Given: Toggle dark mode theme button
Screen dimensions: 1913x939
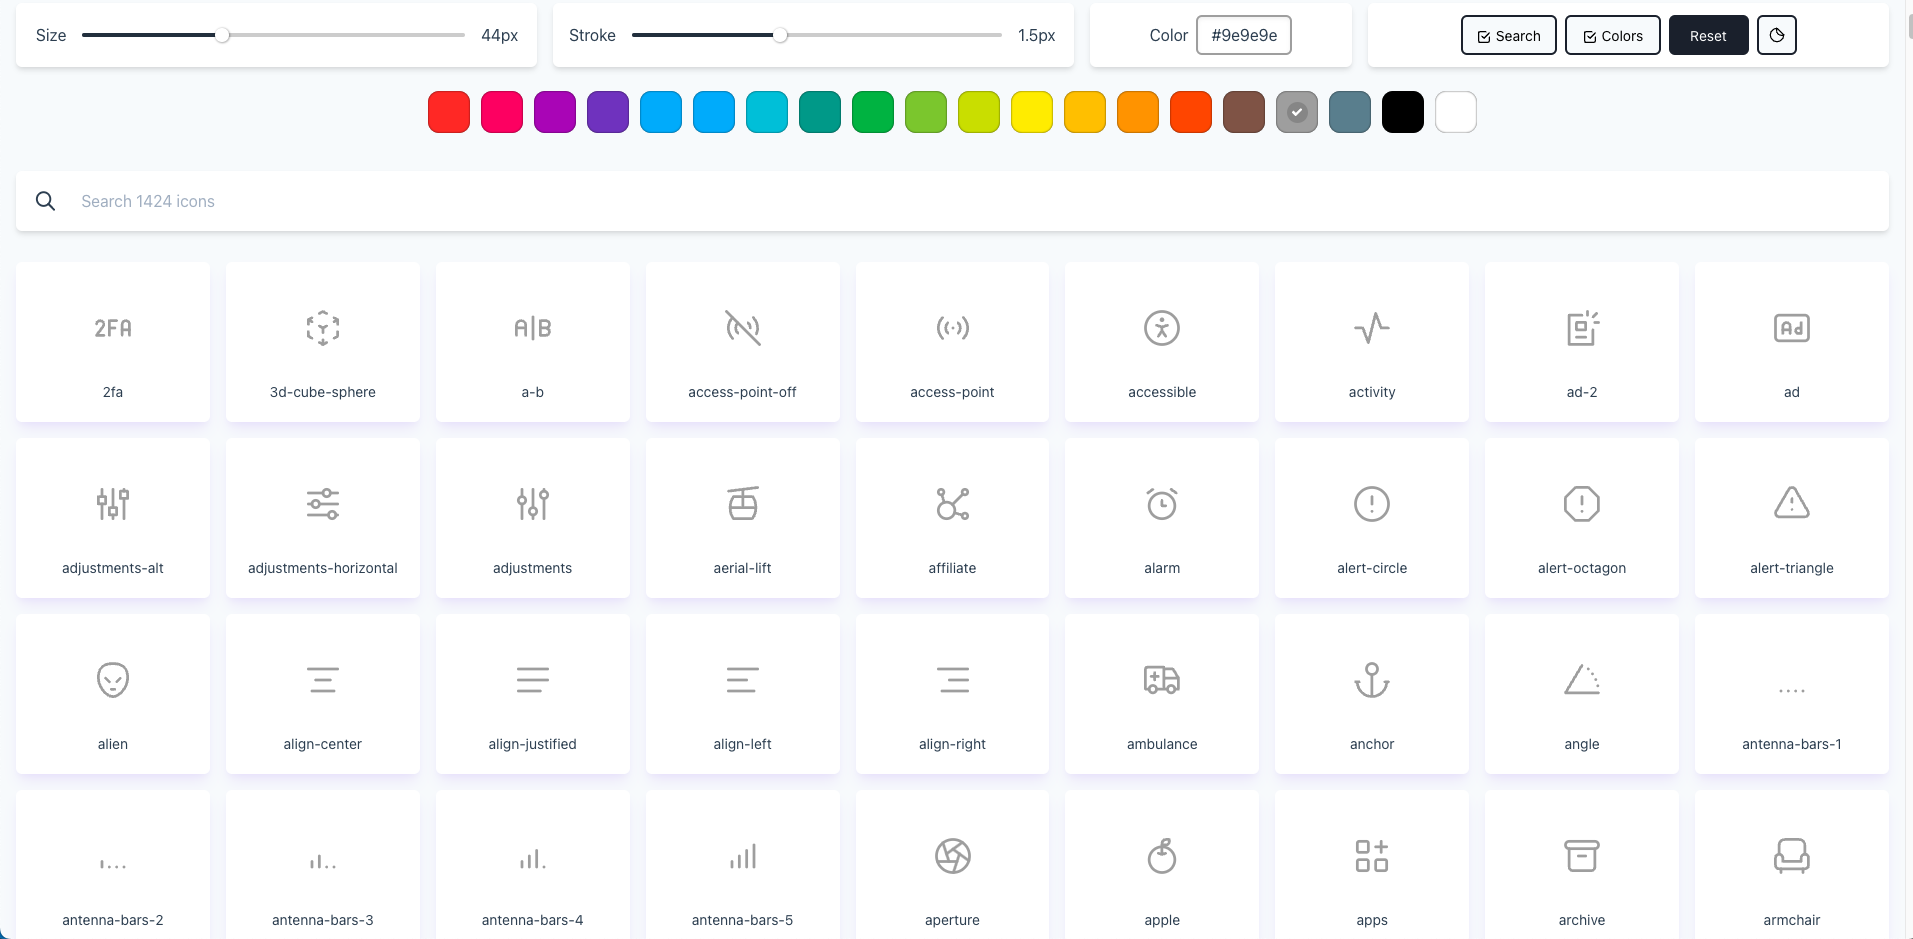Looking at the screenshot, I should [x=1777, y=35].
